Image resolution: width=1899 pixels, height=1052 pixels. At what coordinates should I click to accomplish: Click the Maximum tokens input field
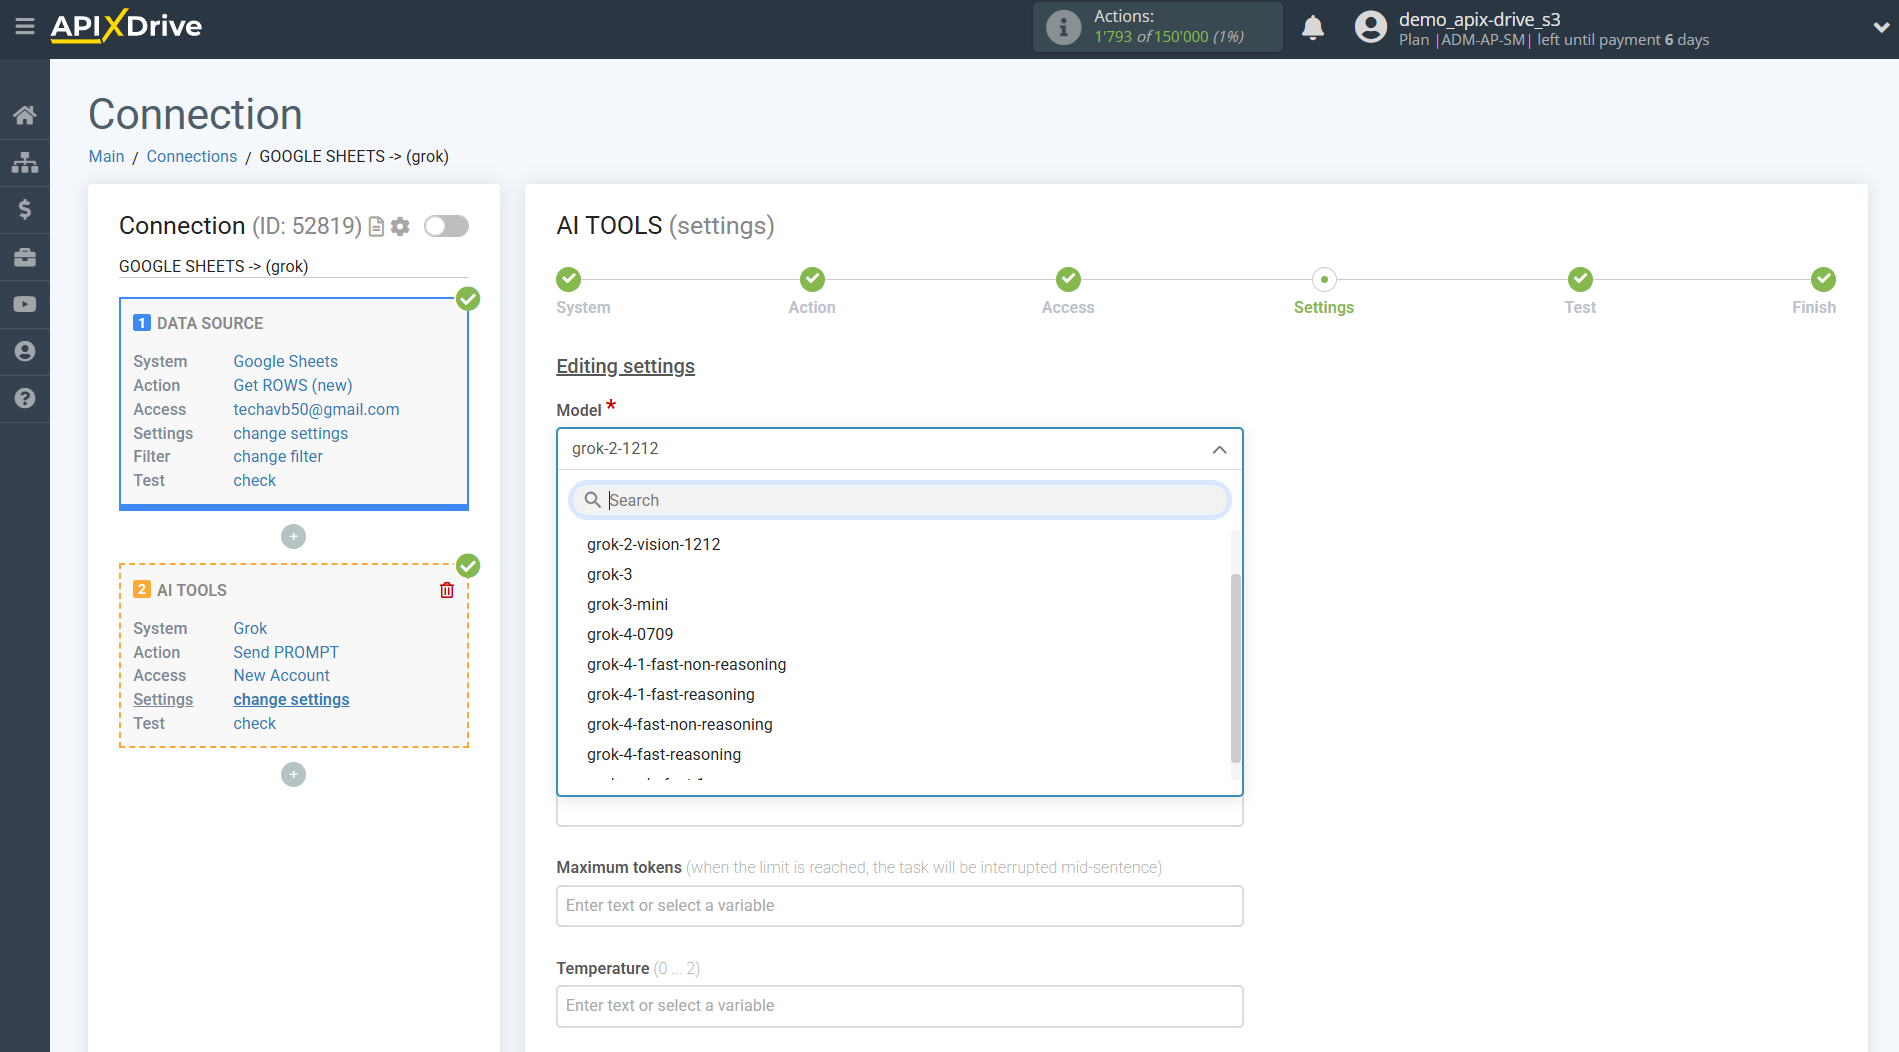click(x=898, y=905)
